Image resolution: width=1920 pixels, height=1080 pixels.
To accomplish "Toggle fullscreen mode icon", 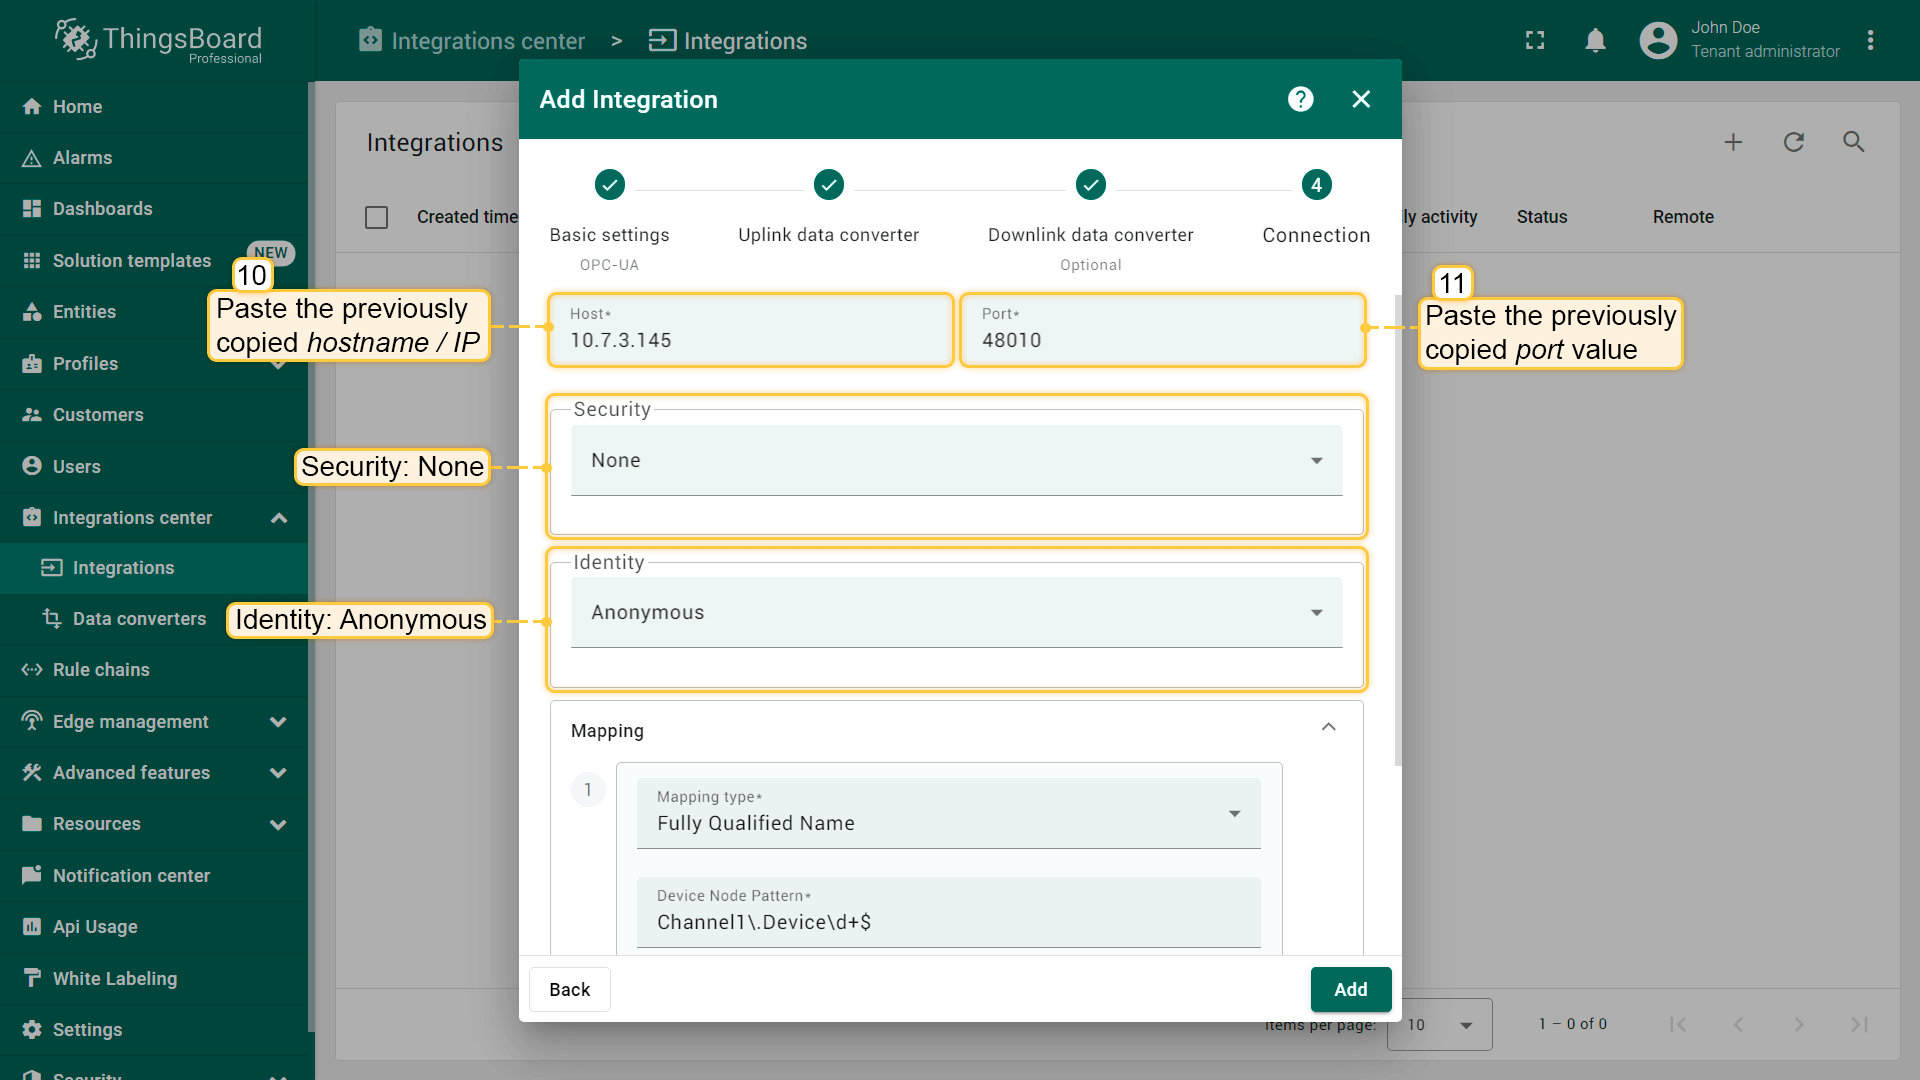I will (1535, 41).
